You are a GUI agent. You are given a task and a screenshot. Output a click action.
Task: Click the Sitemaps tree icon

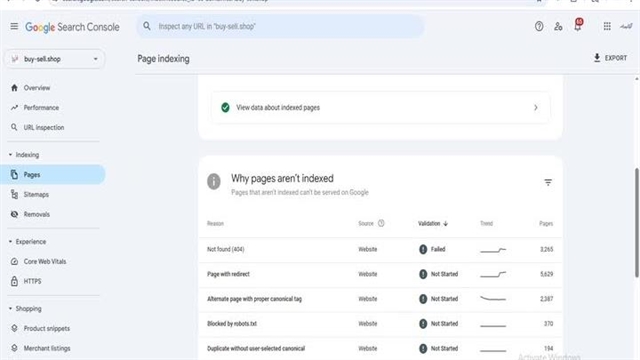coord(14,195)
